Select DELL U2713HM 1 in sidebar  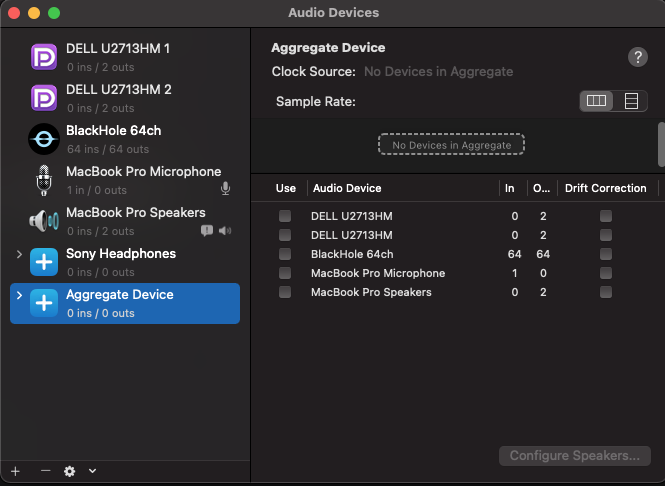pyautogui.click(x=125, y=57)
